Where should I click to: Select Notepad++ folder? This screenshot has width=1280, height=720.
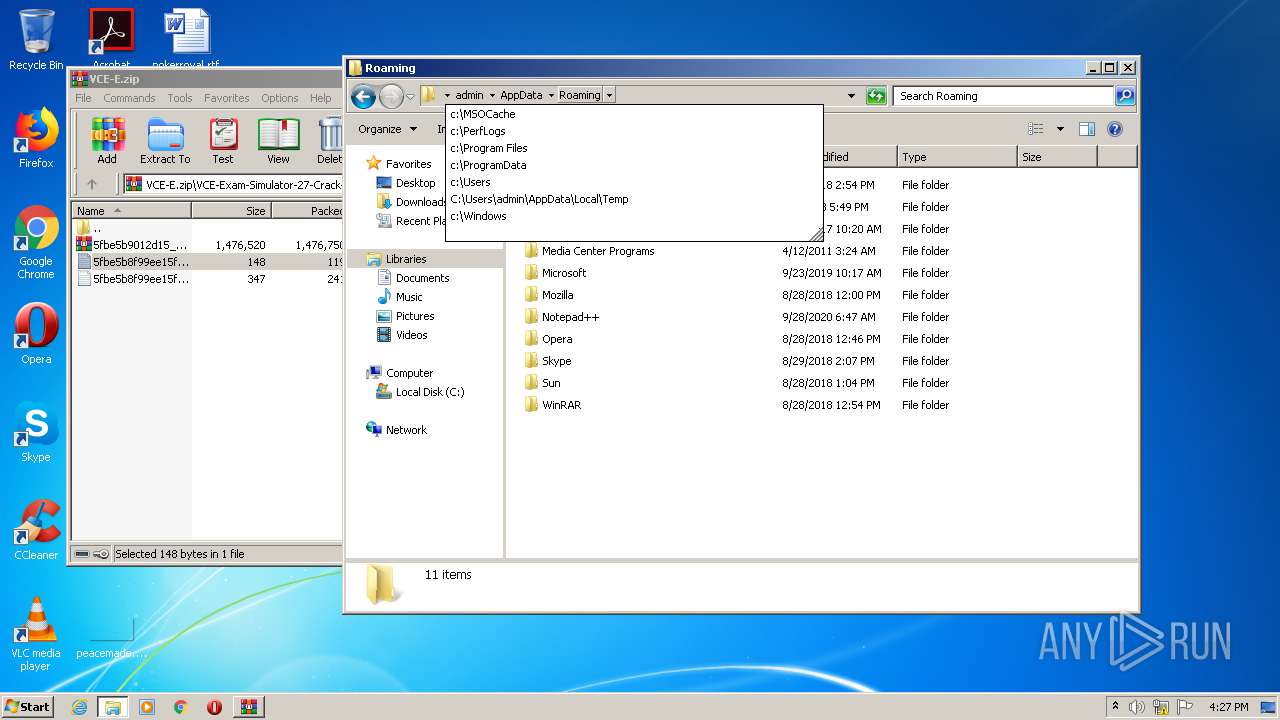click(x=570, y=317)
